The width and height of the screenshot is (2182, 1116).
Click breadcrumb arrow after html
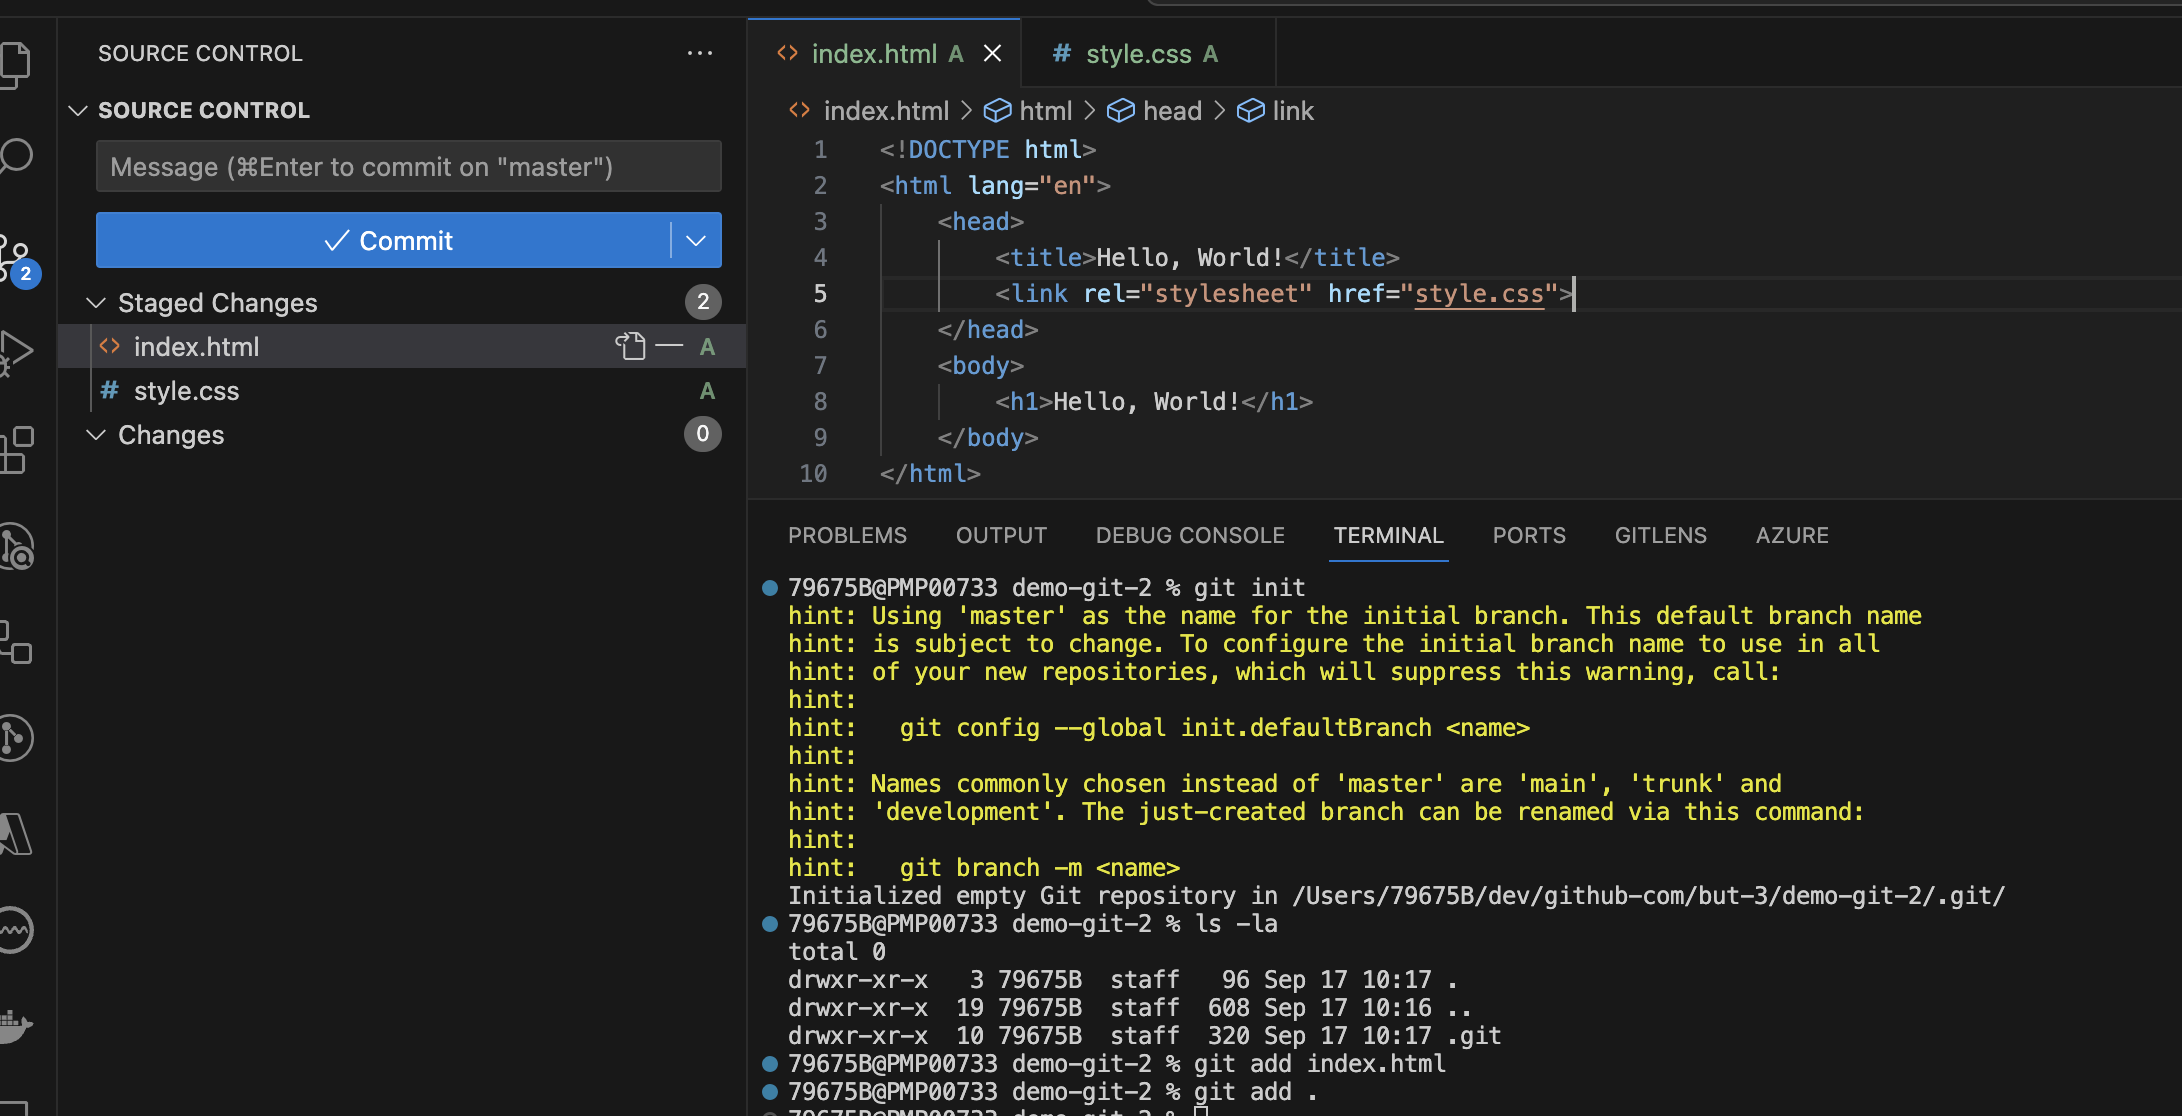coord(1090,110)
